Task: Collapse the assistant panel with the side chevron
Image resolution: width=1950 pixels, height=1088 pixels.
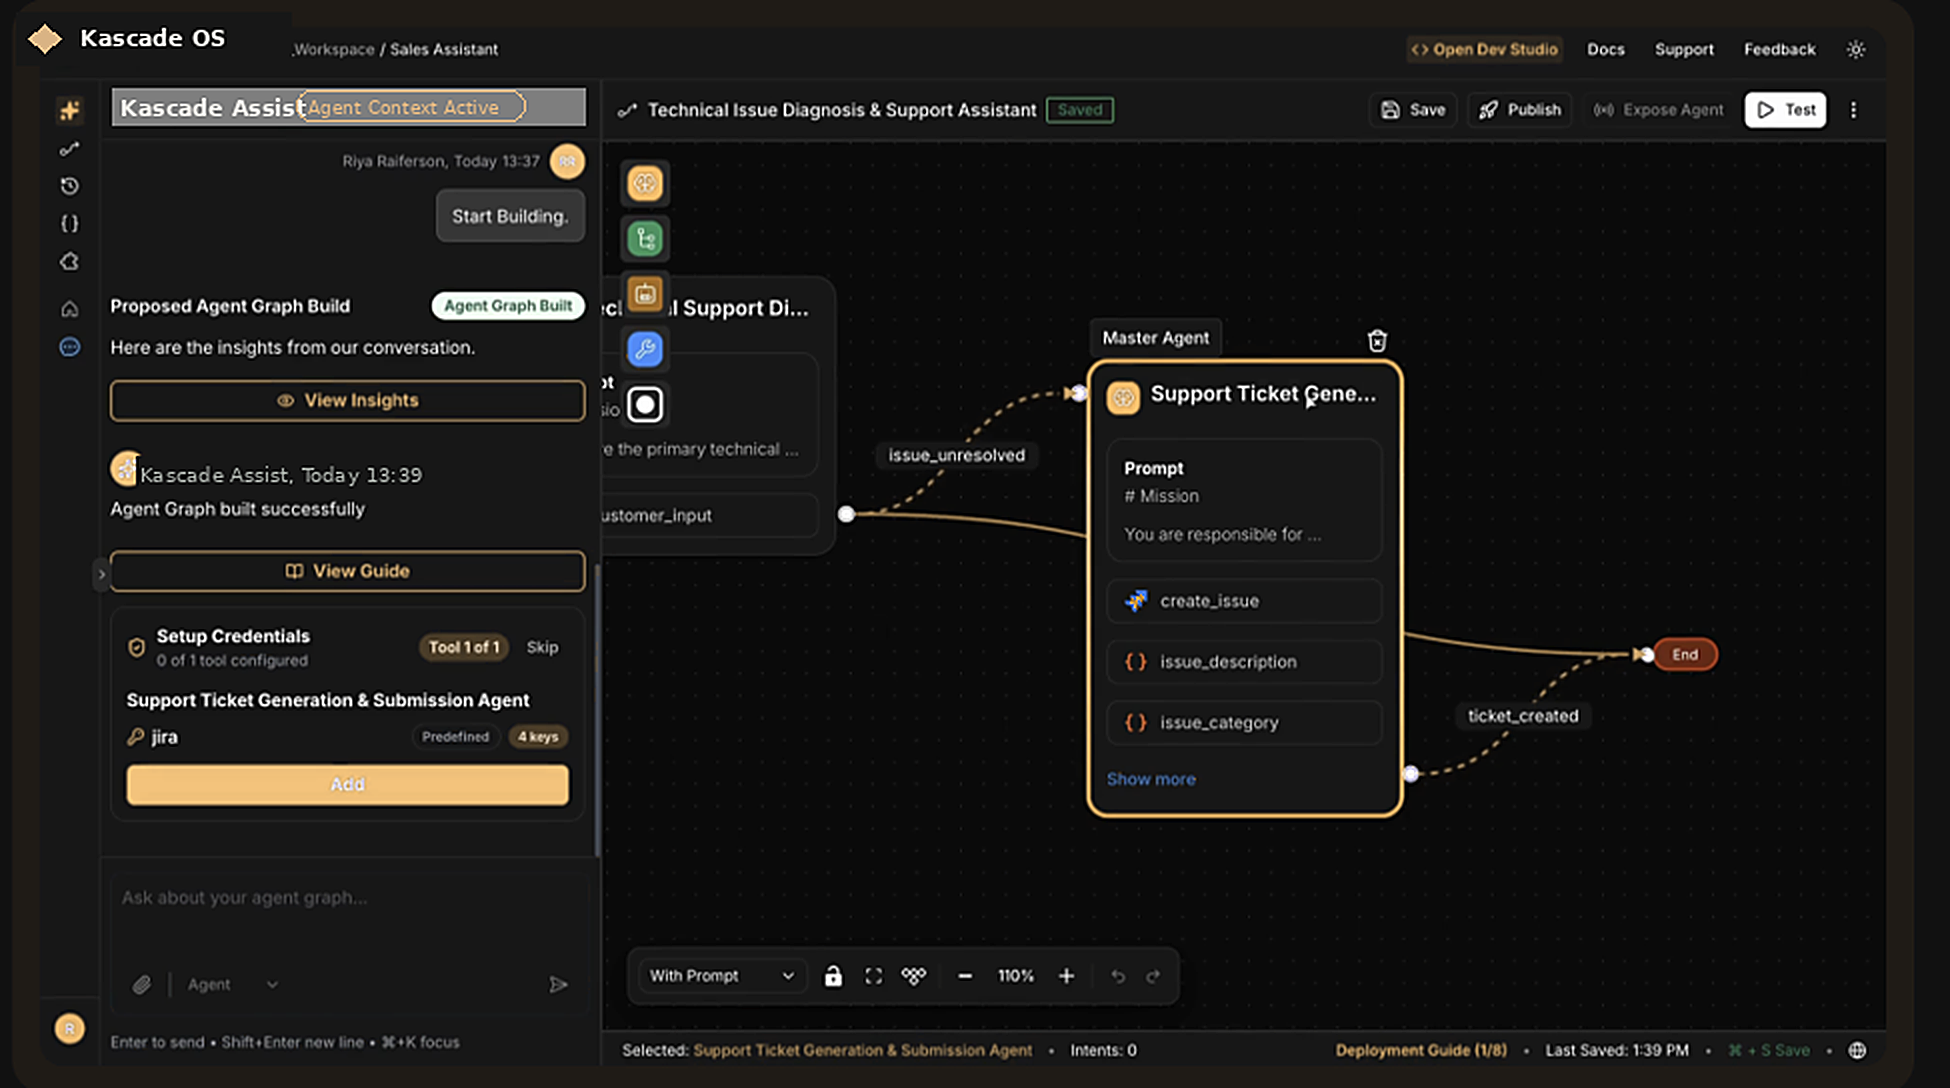Action: point(101,575)
